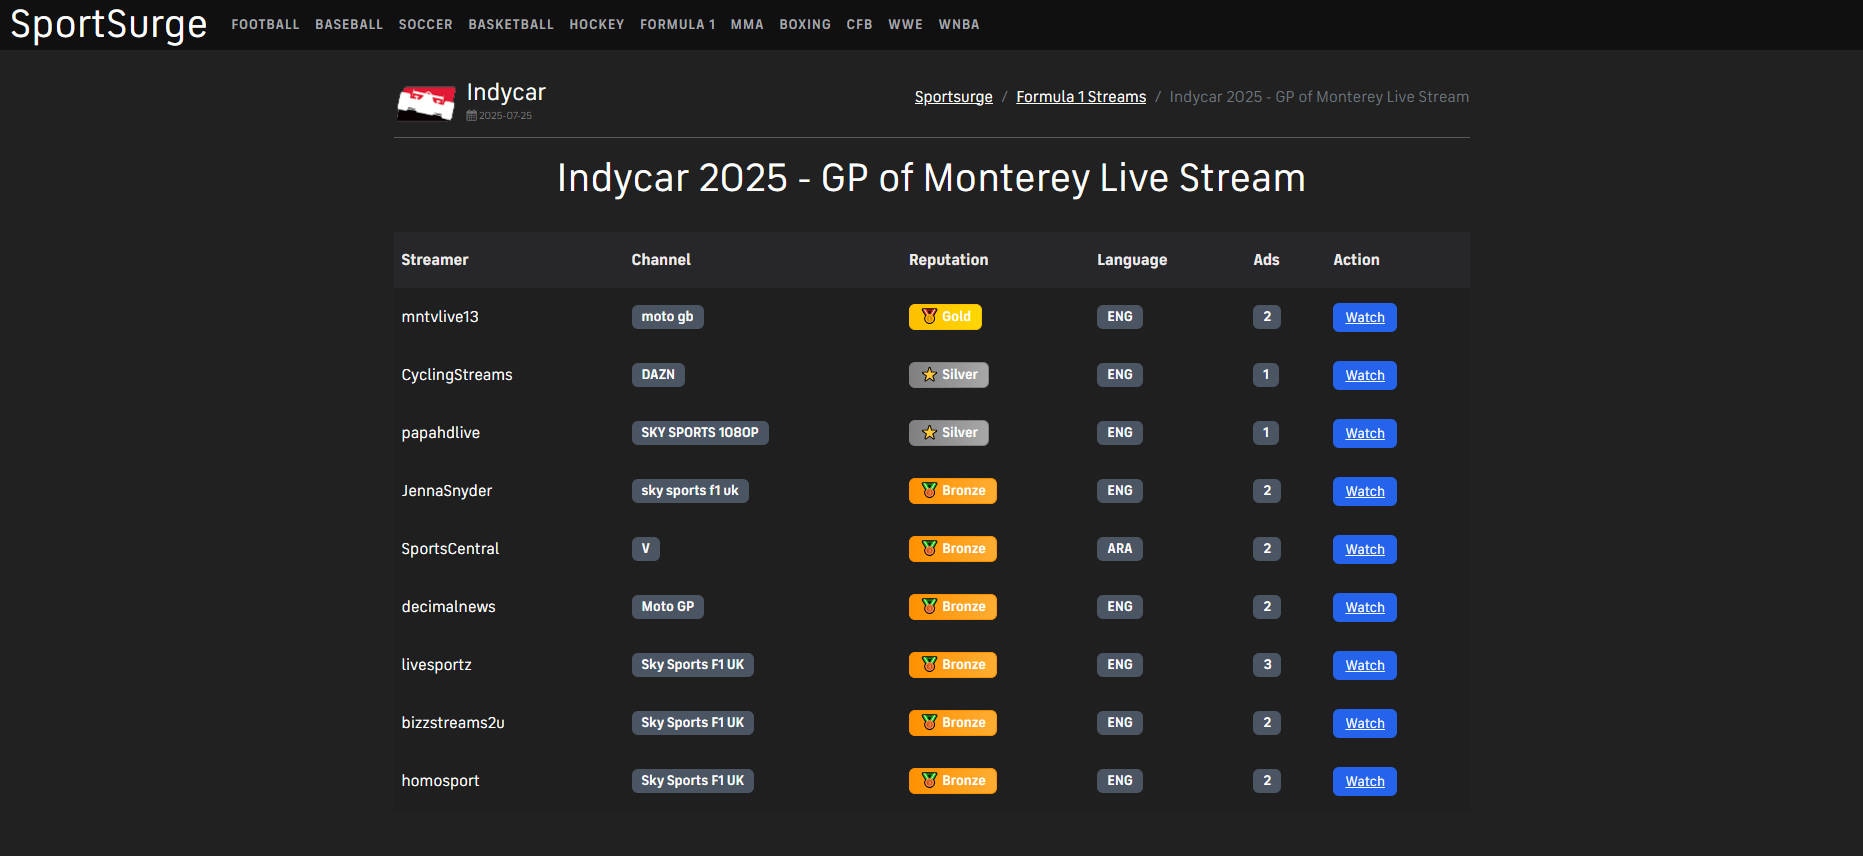Screen dimensions: 1863x856
Task: Click the SKY SPORTS 1080P channel tag
Action: (700, 433)
